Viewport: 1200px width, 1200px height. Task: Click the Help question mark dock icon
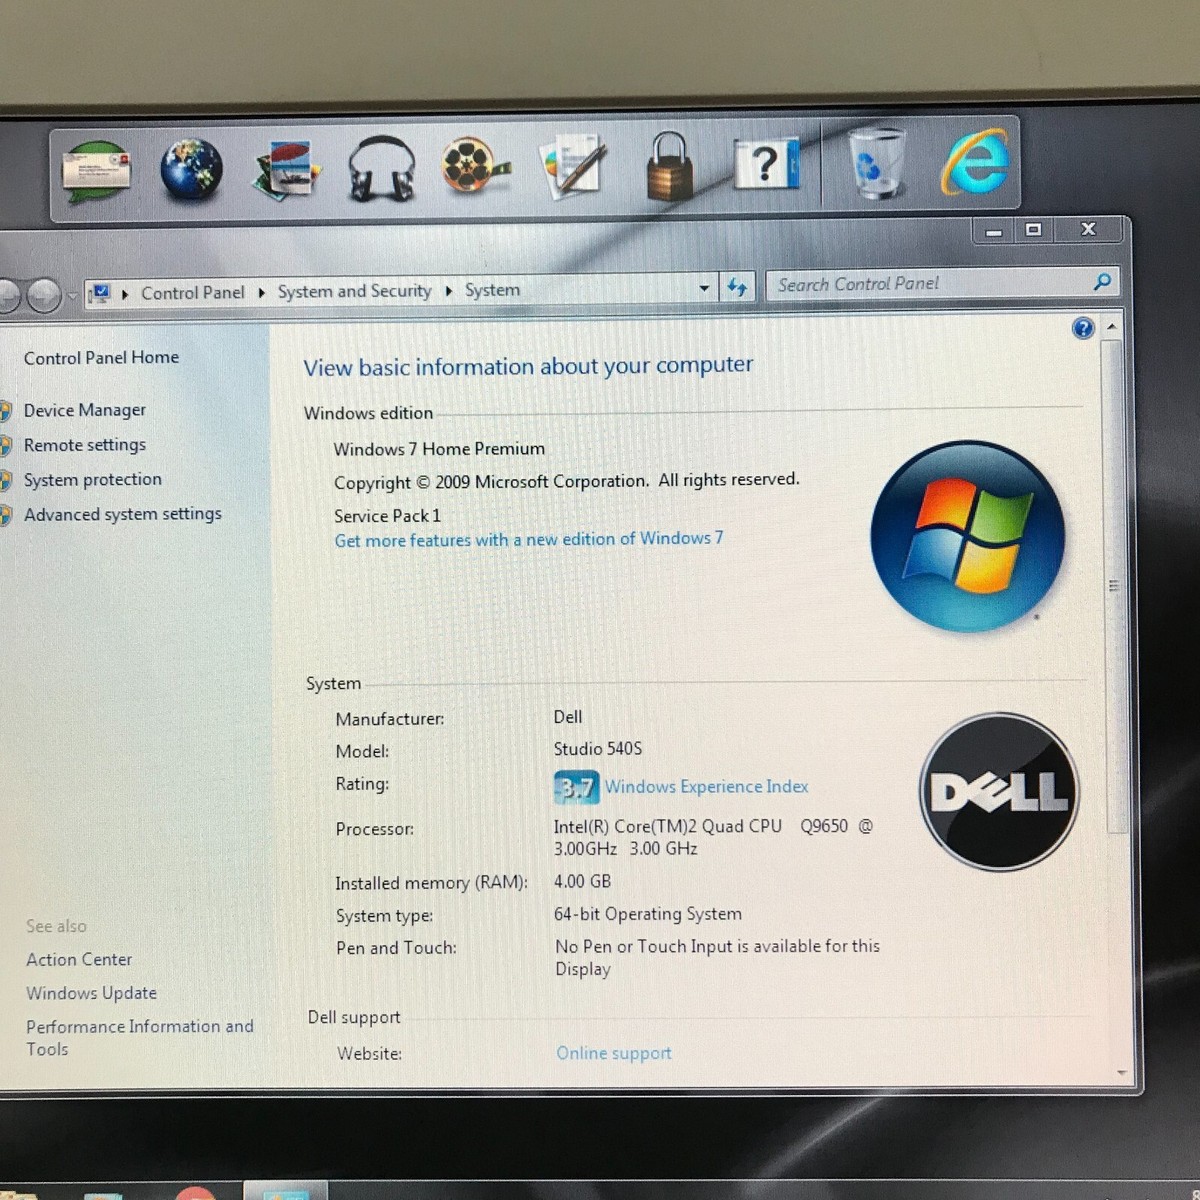[765, 166]
